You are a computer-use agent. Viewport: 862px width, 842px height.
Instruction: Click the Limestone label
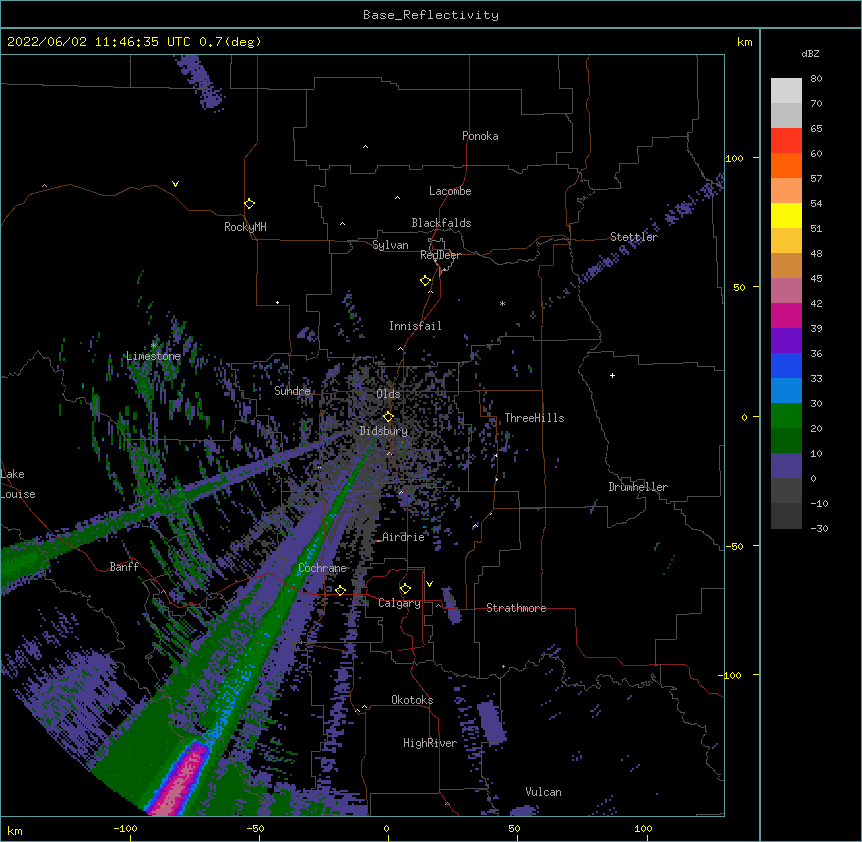[x=153, y=356]
